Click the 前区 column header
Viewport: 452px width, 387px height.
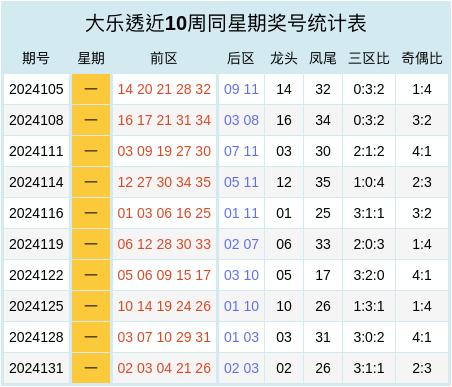164,58
